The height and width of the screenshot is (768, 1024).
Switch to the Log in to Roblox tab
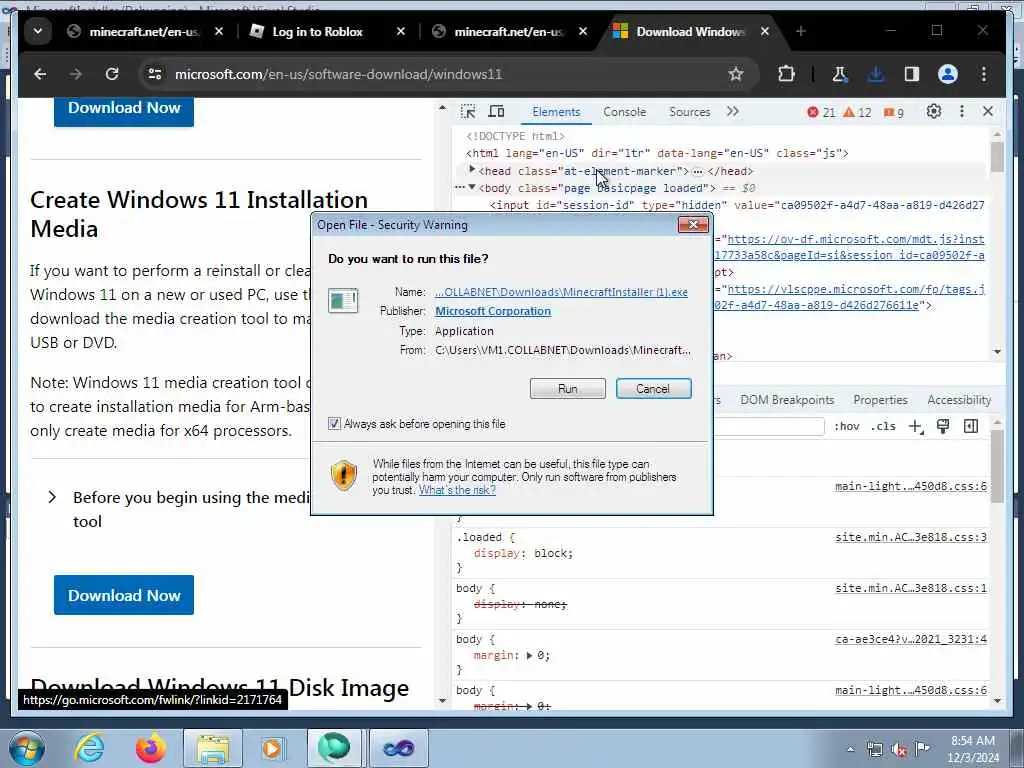(317, 31)
